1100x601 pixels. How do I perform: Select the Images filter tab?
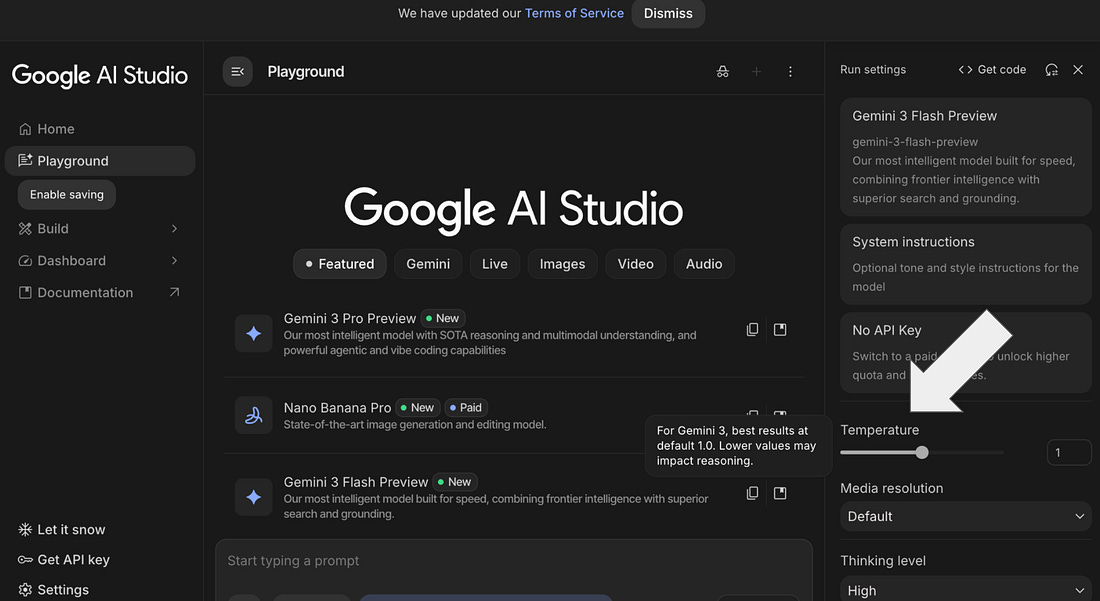562,264
